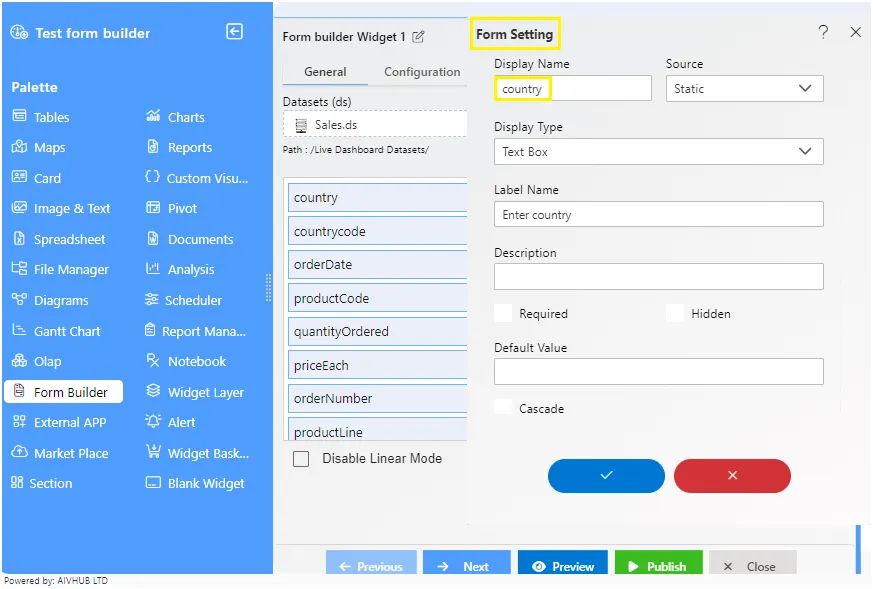Choose the Card widget
Viewport: 873px width, 589px height.
point(36,178)
